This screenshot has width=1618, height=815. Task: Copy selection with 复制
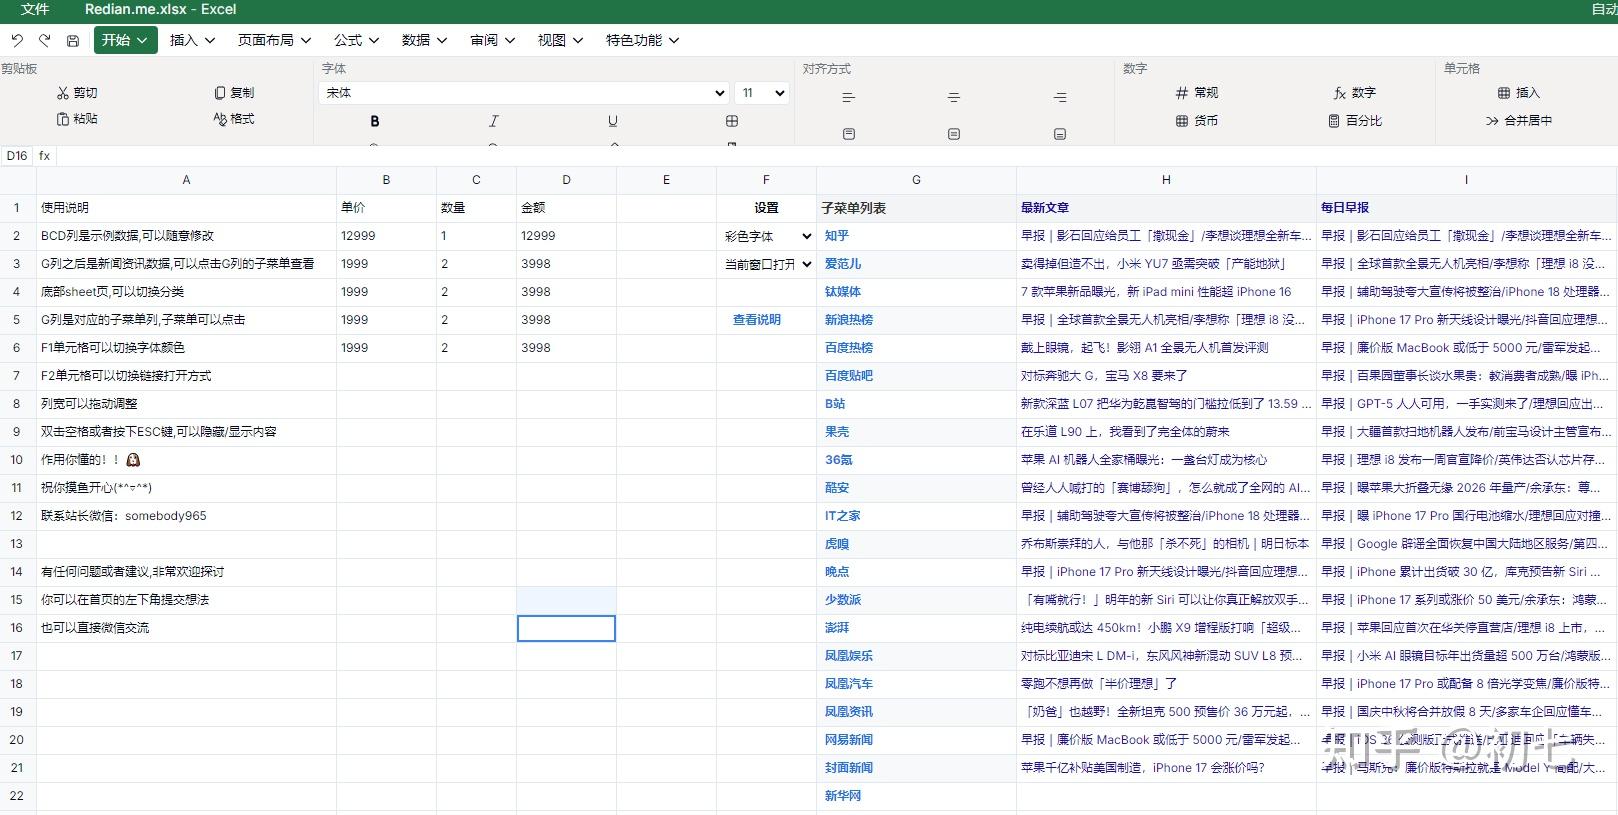tap(234, 93)
